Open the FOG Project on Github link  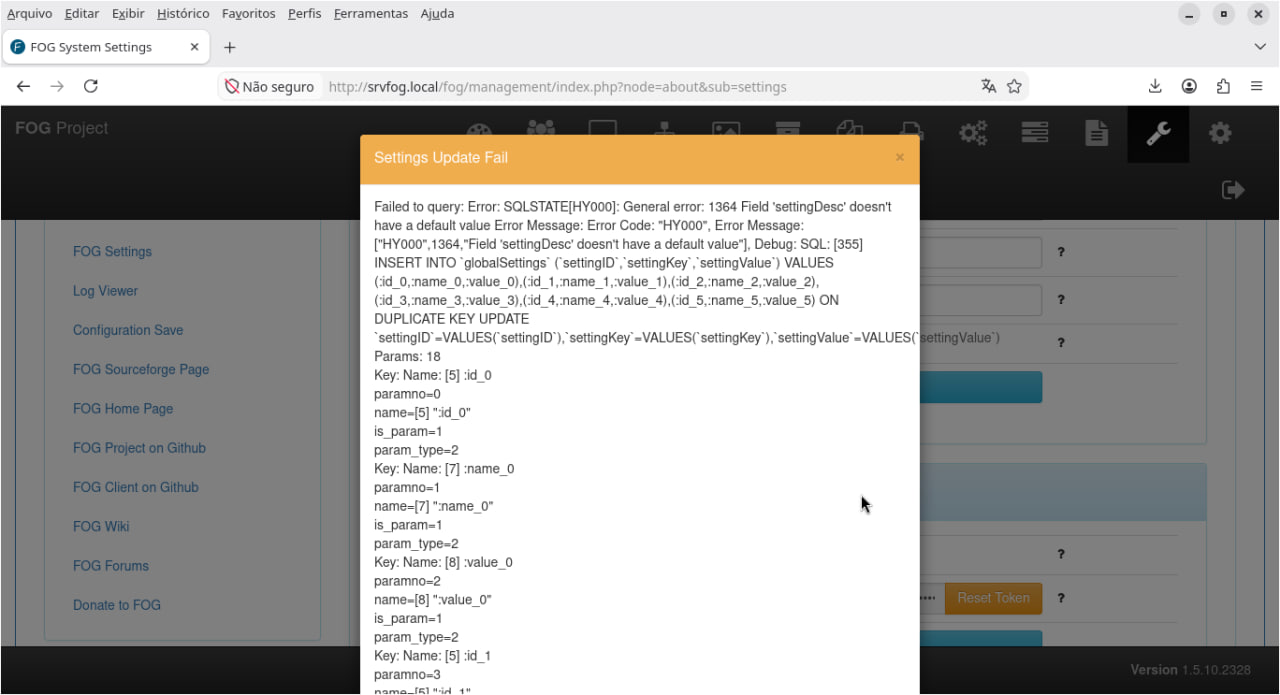139,448
